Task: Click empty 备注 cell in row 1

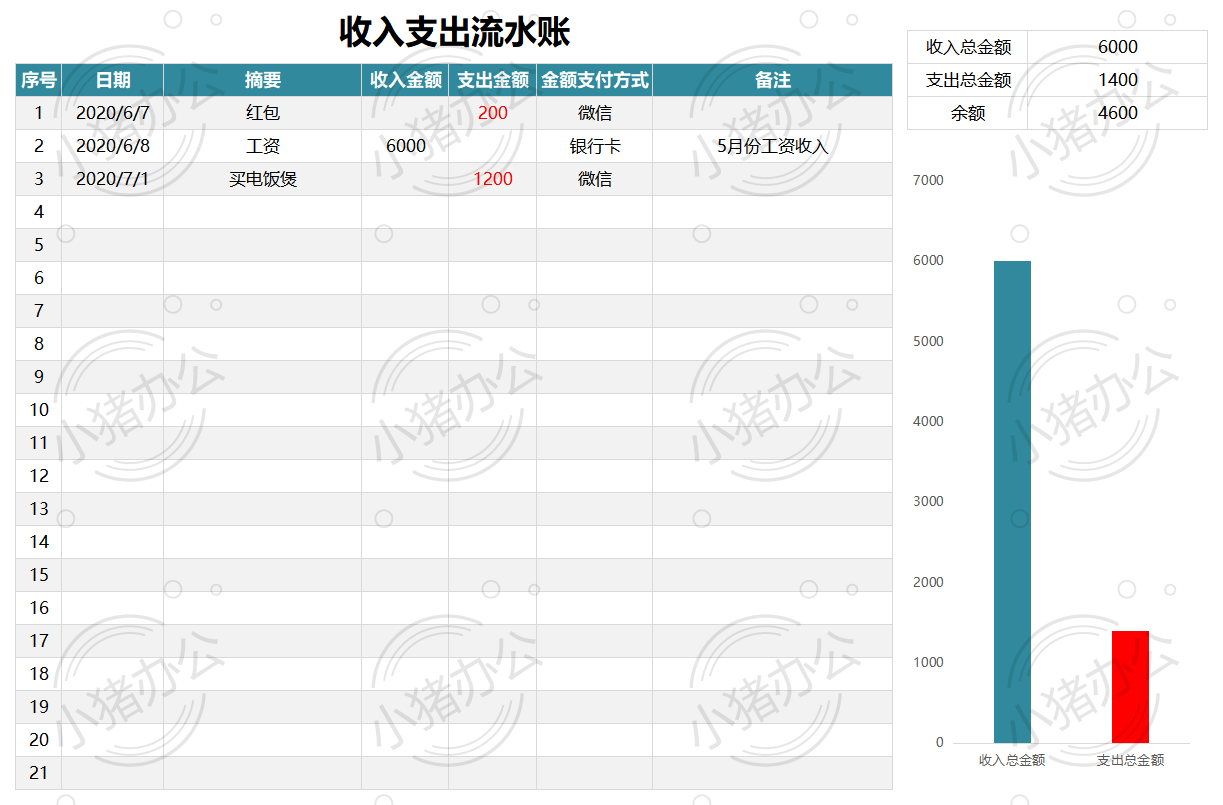Action: pos(773,113)
